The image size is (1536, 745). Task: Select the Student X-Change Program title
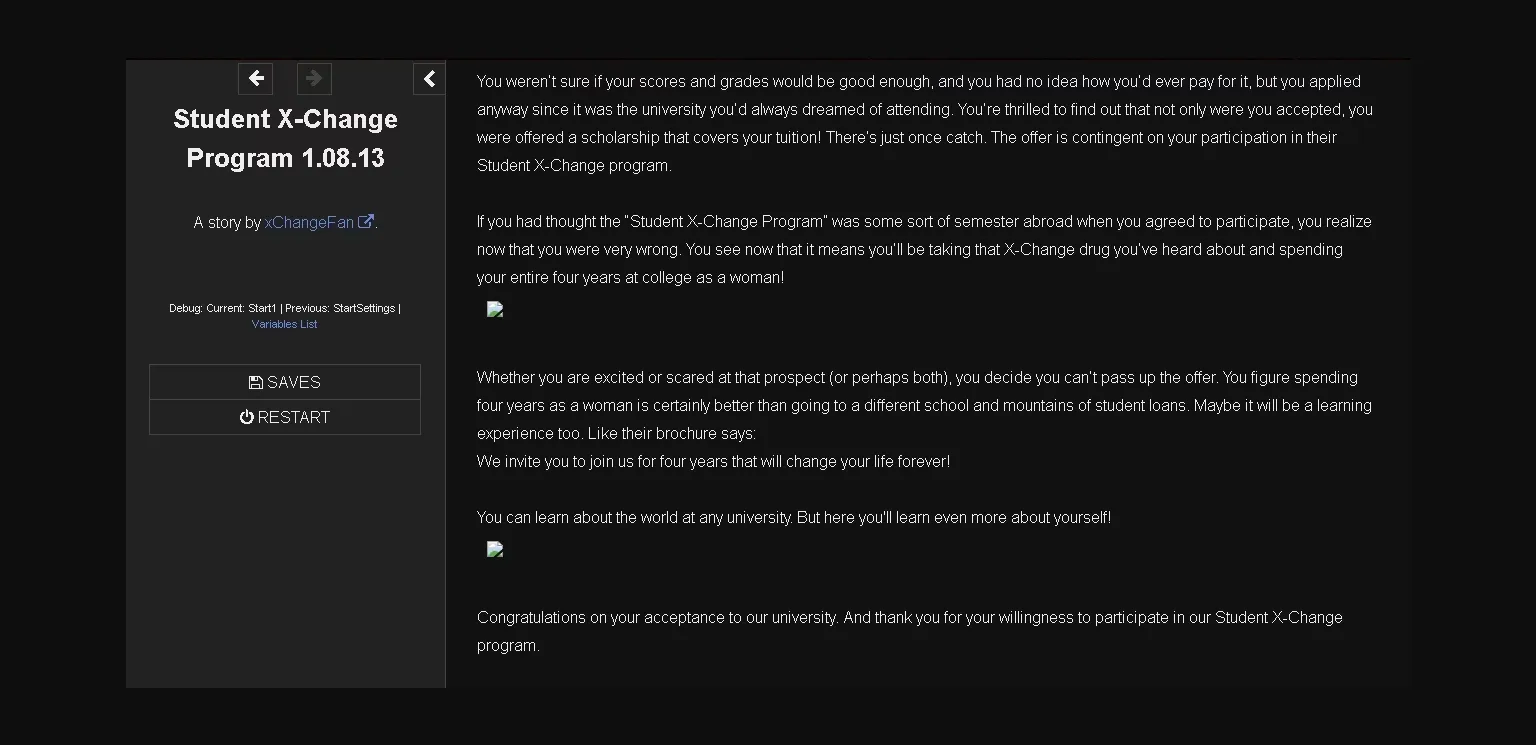[285, 138]
